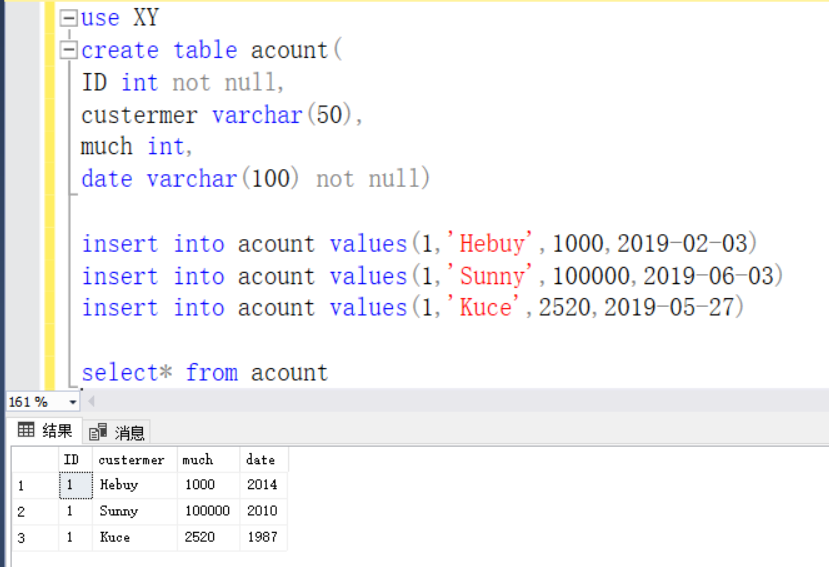The height and width of the screenshot is (567, 829).
Task: Click the horizontal scrollbar left arrow
Action: point(91,401)
